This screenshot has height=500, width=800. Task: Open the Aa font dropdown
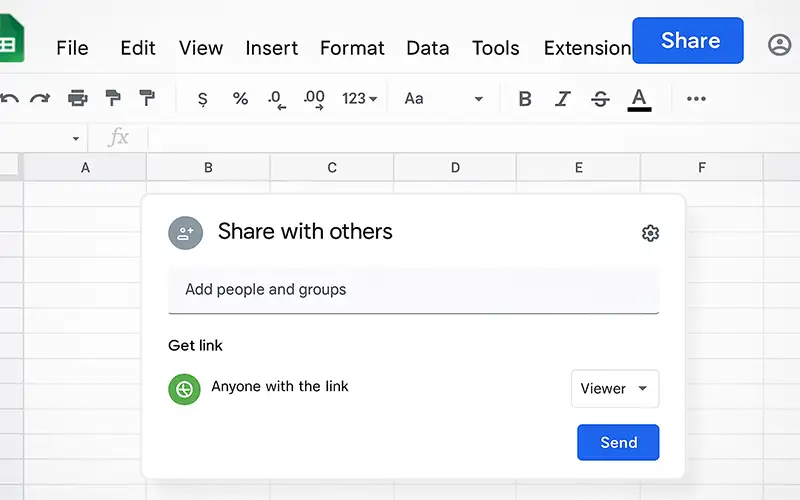click(x=443, y=98)
